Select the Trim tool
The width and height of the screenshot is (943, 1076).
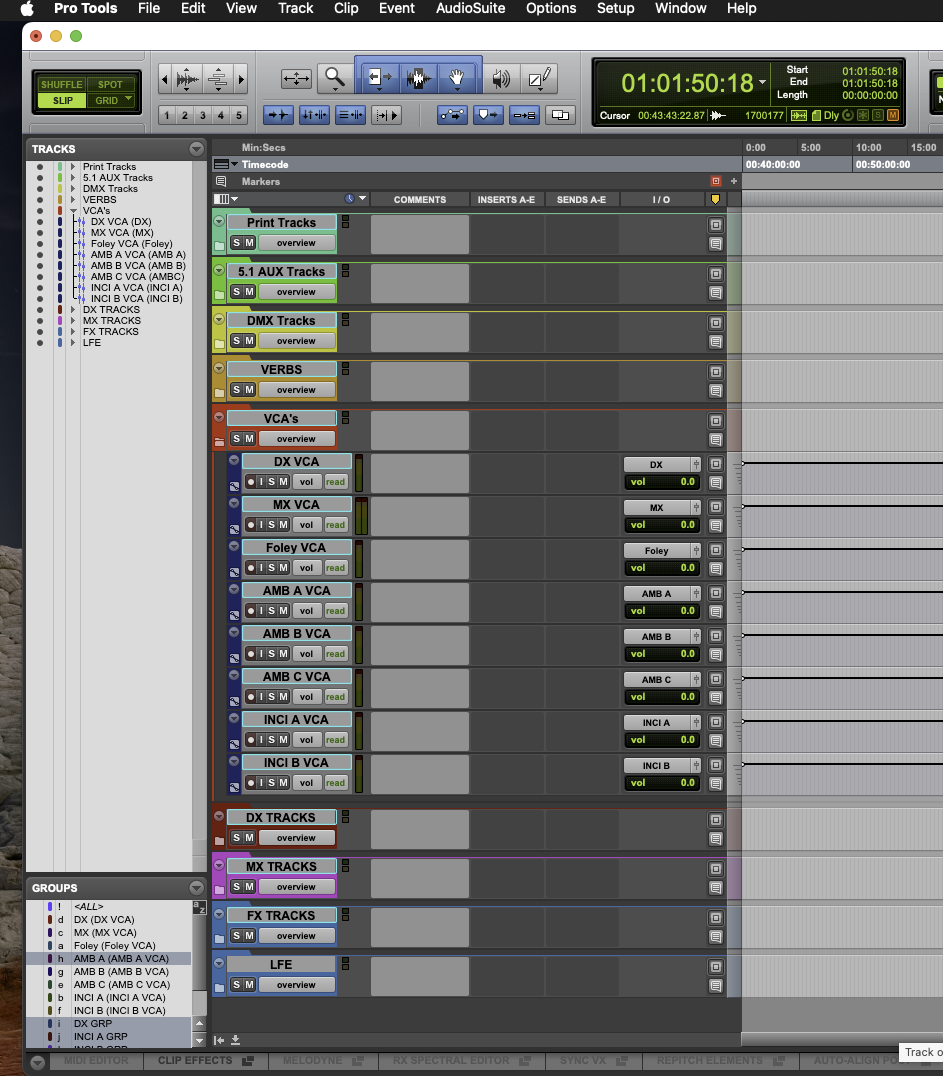[379, 78]
